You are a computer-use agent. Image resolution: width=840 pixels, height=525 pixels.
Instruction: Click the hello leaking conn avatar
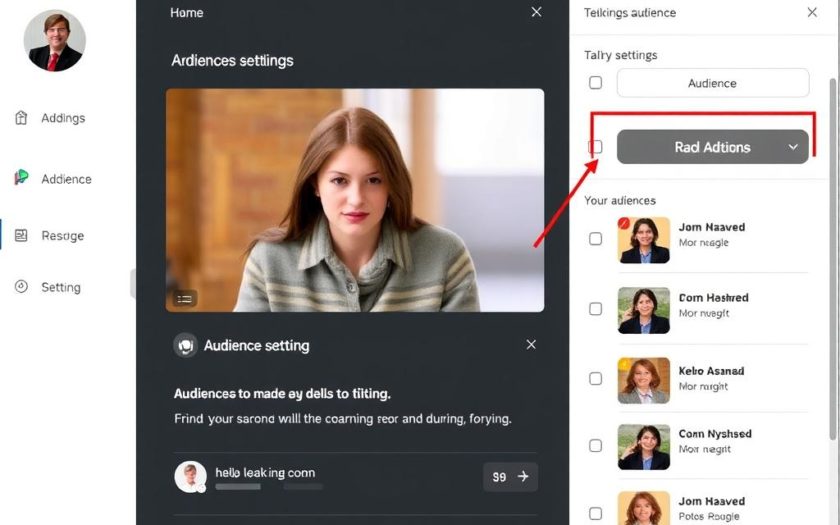[x=190, y=476]
